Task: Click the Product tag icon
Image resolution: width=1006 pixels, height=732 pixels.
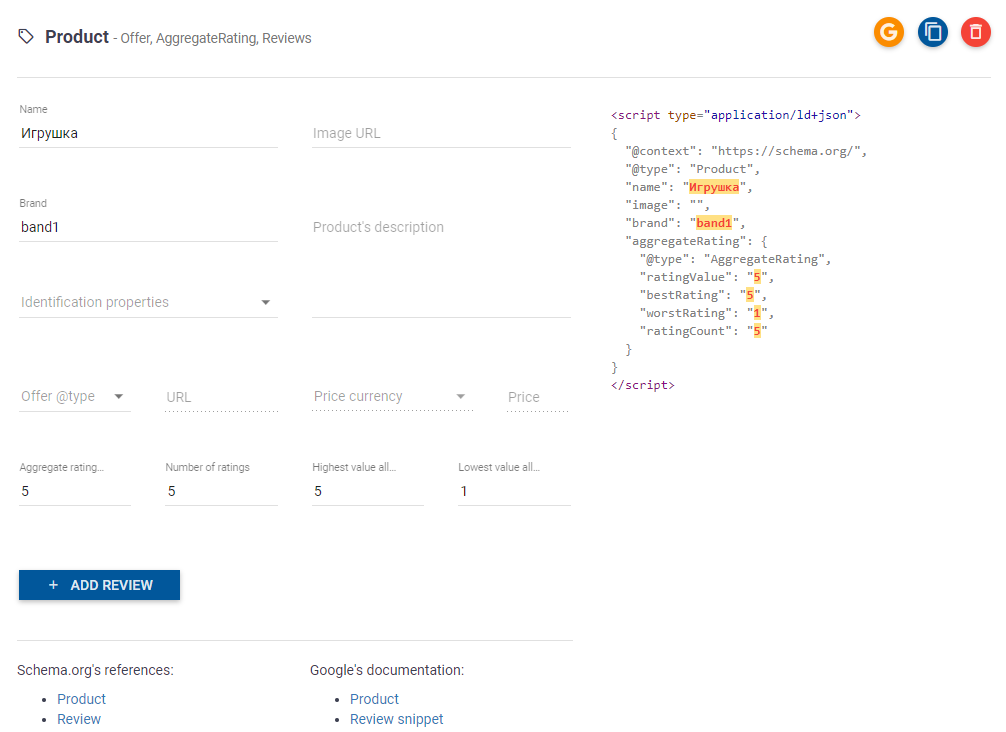Action: (26, 37)
